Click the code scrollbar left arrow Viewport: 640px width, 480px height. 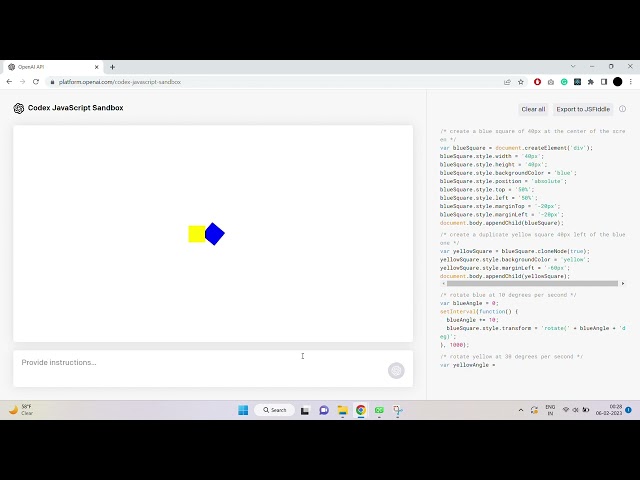click(x=443, y=283)
